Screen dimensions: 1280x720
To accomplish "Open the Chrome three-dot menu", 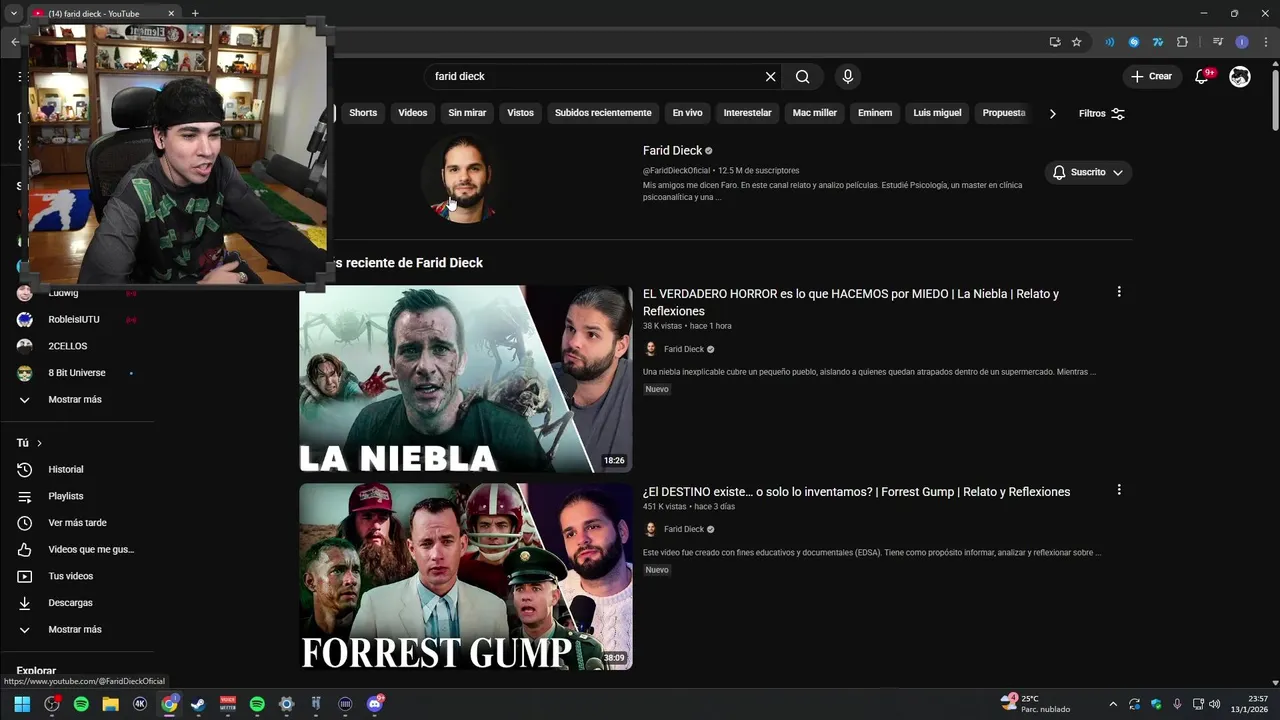I will 1266,42.
